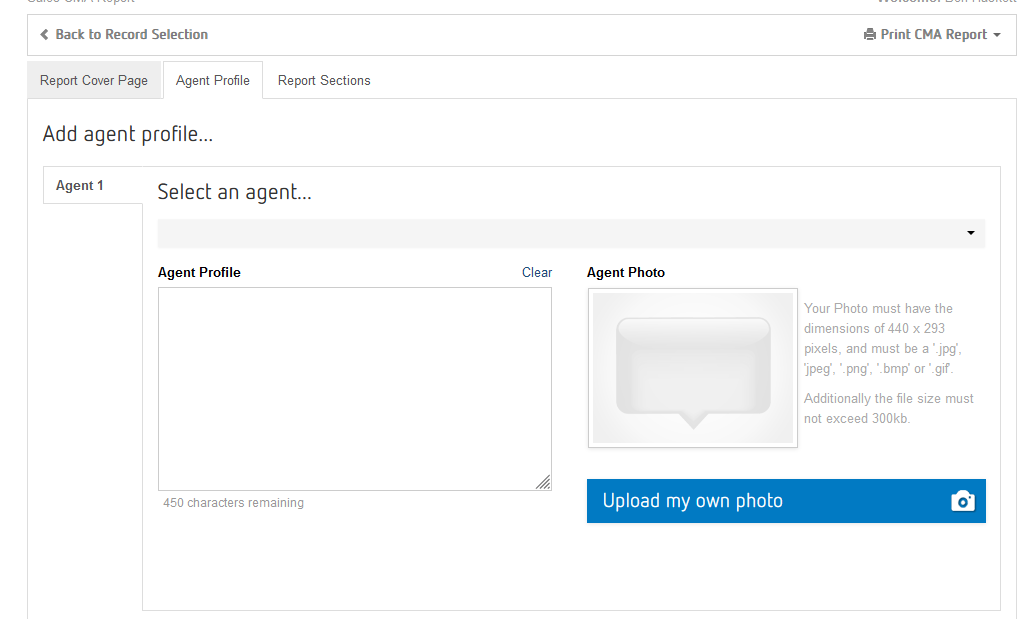Go back to Record Selection
Screen dimensions: 1035x619
(131, 35)
